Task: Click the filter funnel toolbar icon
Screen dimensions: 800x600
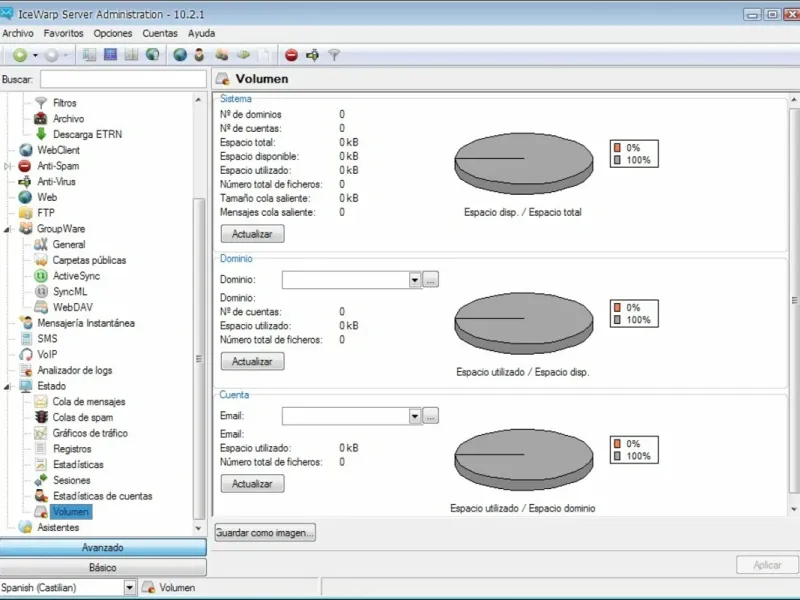Action: 334,55
